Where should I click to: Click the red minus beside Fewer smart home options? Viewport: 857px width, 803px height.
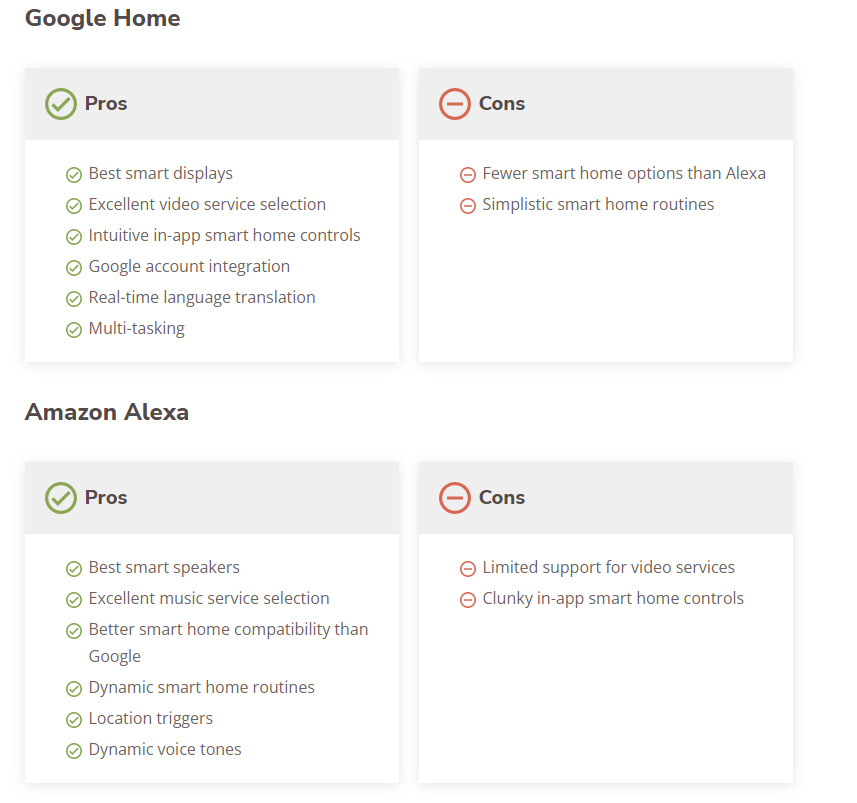[468, 175]
